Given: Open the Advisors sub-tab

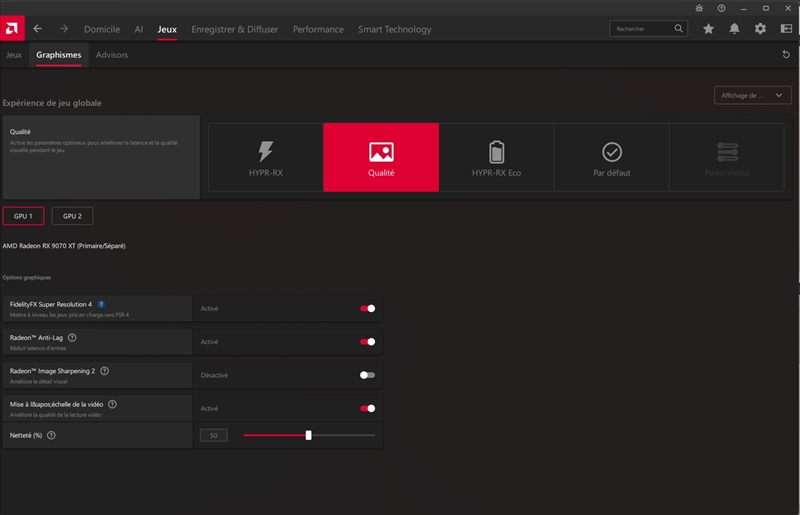Looking at the screenshot, I should tap(112, 55).
